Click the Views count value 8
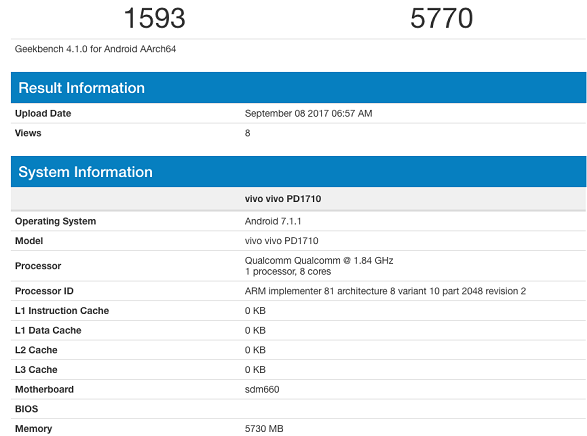Screen dimensions: 587x436 tap(247, 133)
